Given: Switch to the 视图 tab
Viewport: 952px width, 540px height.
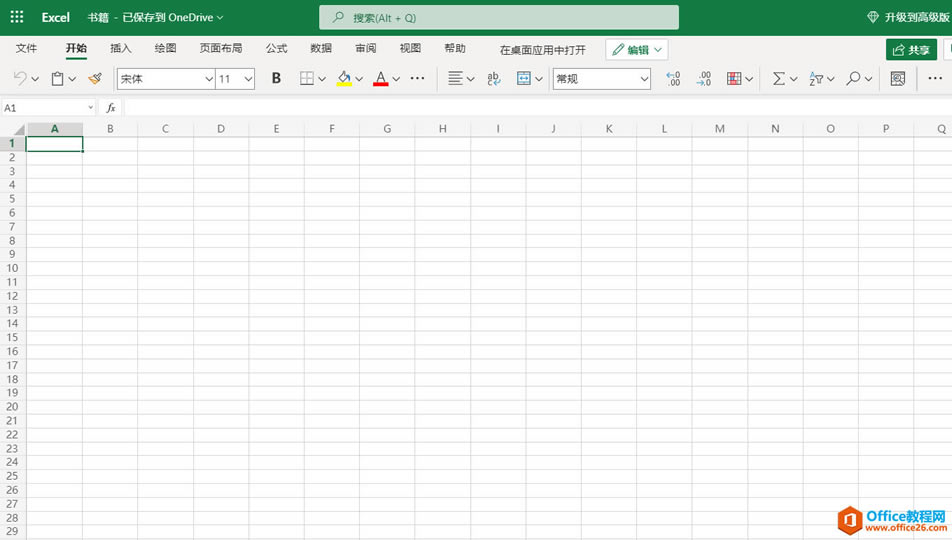Looking at the screenshot, I should 410,49.
